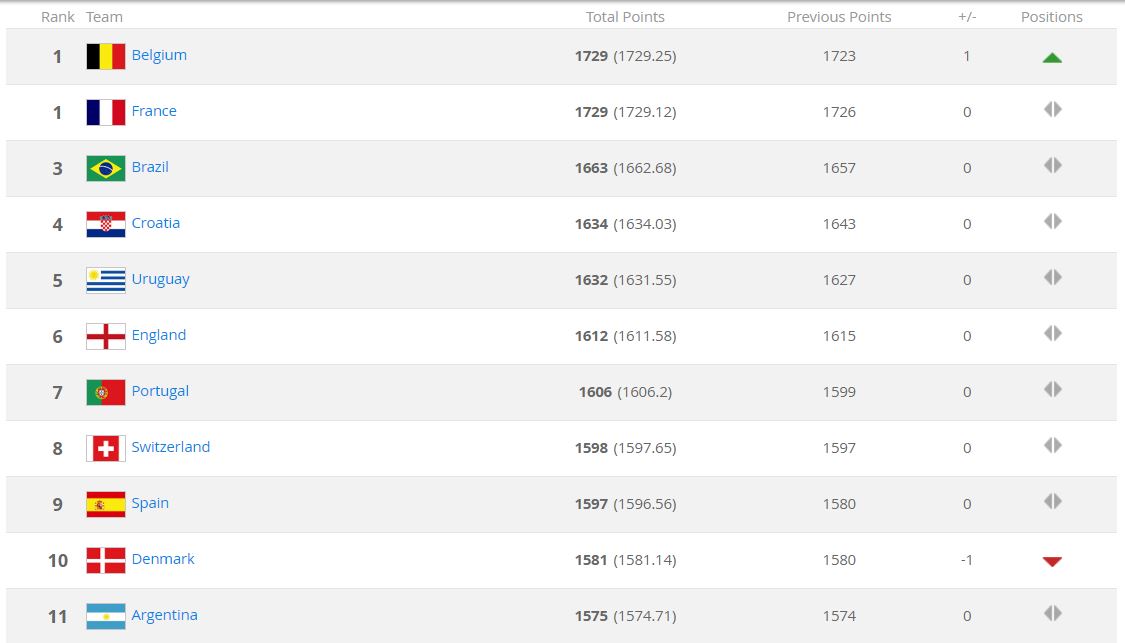Open the France team link
This screenshot has width=1125, height=643.
coord(154,111)
